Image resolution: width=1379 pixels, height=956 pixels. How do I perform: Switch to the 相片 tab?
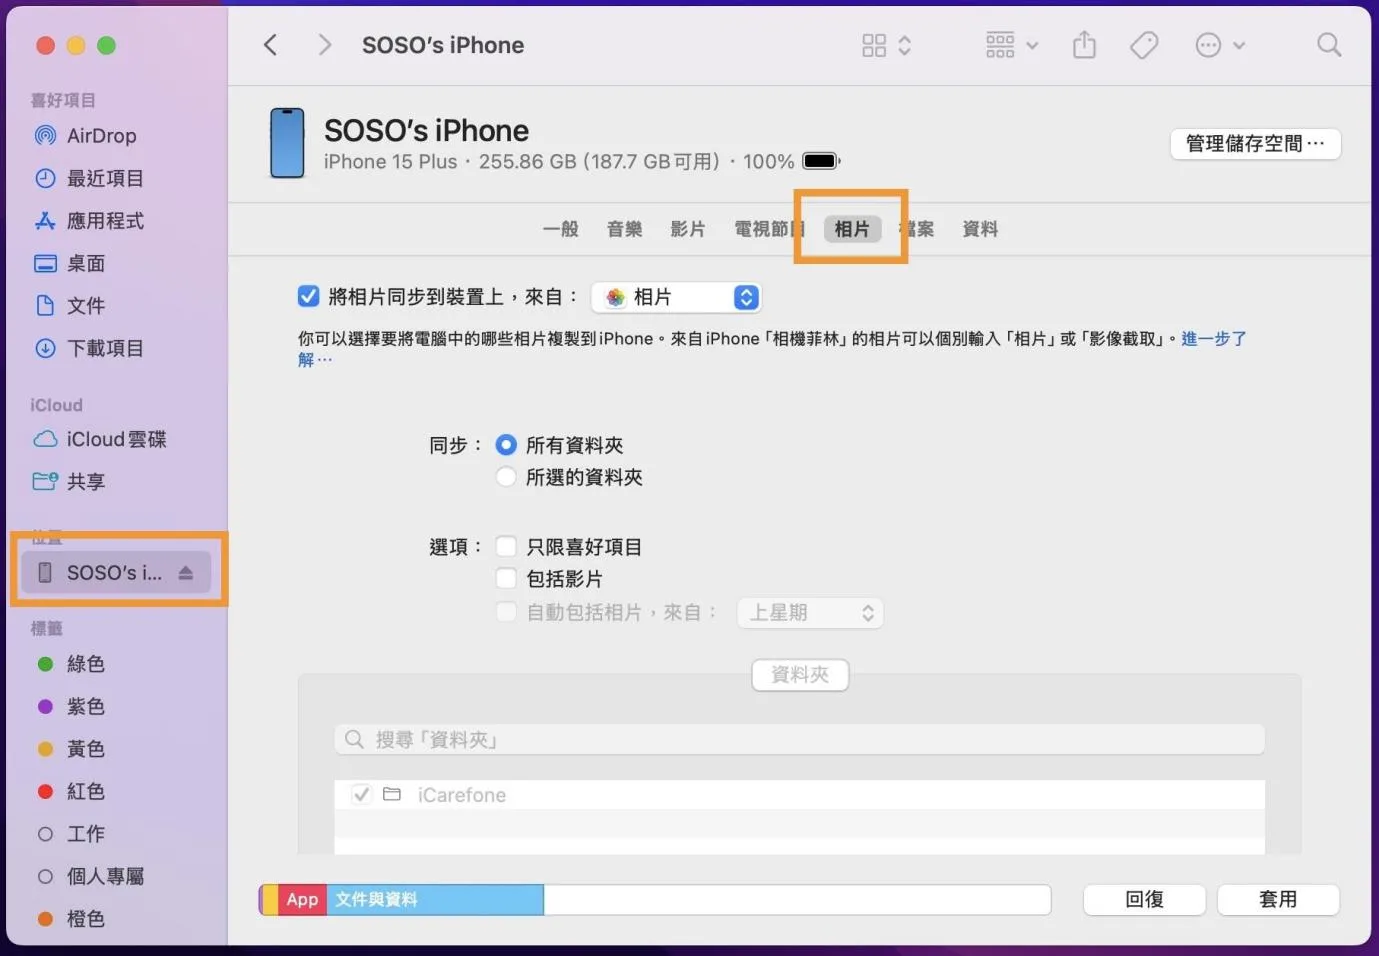coord(852,229)
